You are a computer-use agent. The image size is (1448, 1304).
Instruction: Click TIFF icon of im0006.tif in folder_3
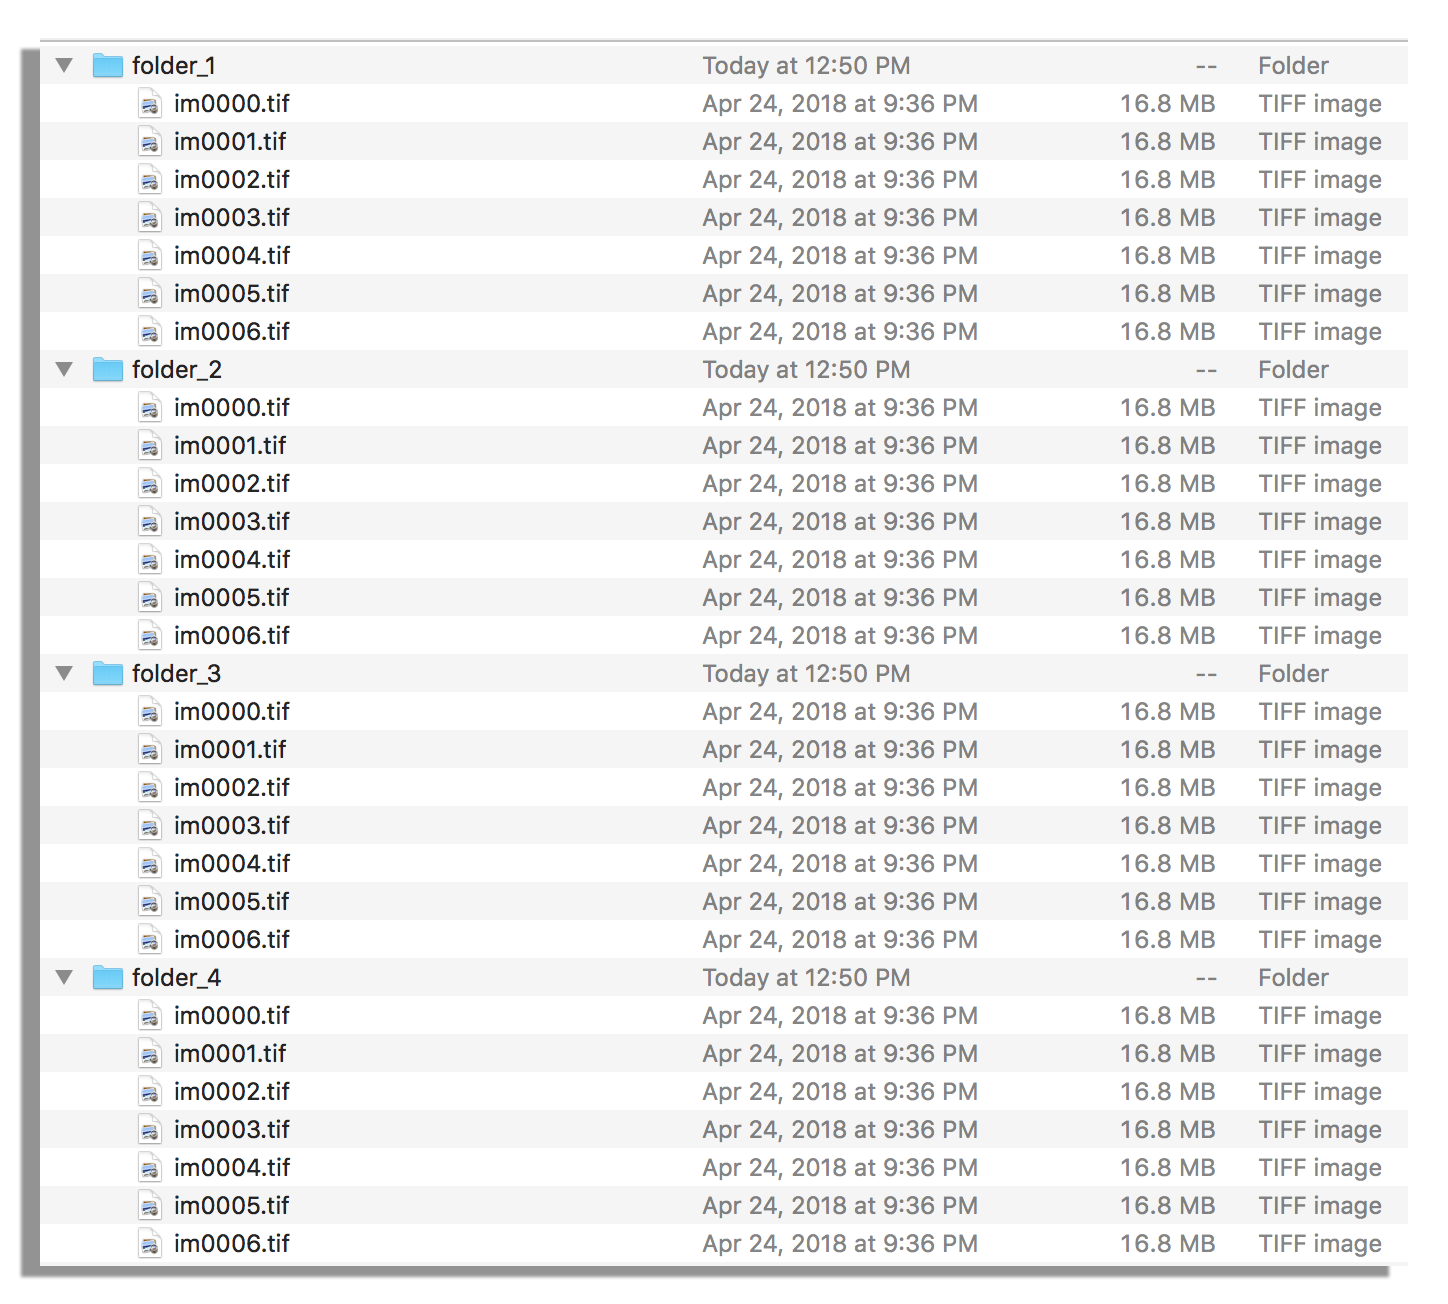(x=150, y=940)
